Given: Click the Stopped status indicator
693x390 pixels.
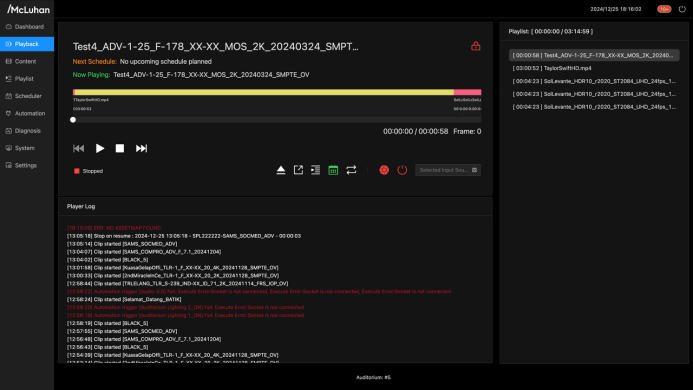Looking at the screenshot, I should (x=88, y=171).
